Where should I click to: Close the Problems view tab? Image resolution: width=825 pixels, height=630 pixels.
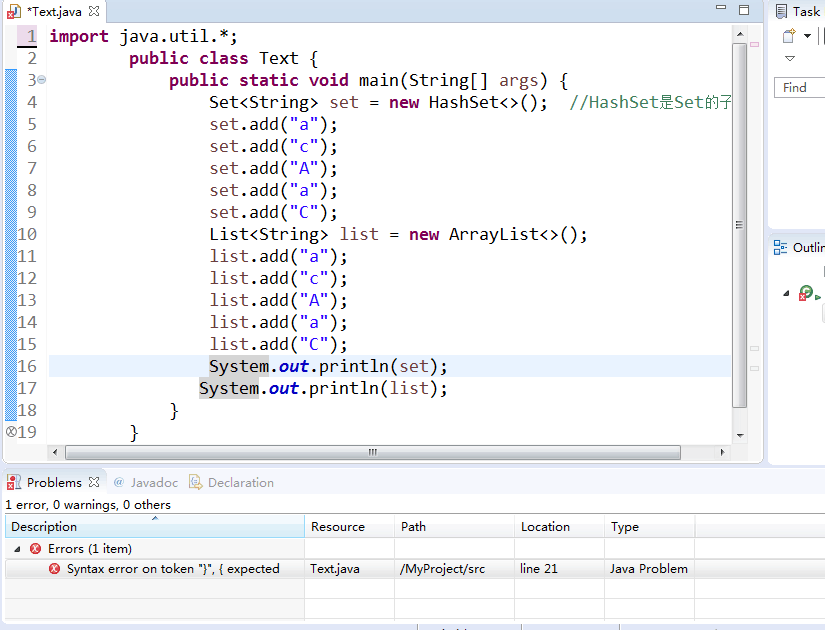coord(94,482)
